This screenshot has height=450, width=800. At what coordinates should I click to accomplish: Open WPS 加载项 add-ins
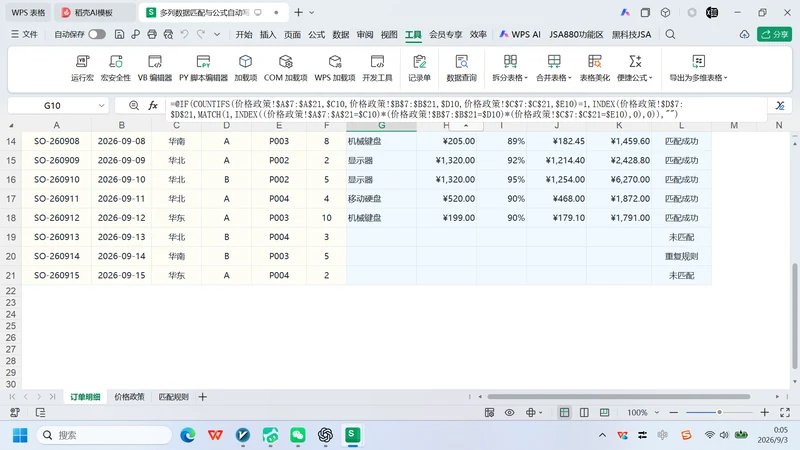335,68
